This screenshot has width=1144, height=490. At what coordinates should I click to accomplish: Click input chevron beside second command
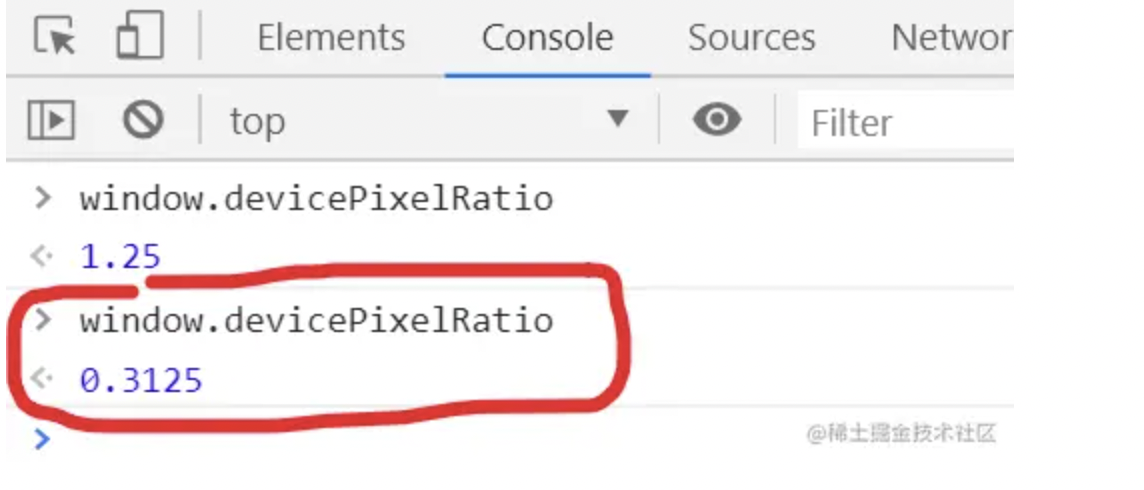42,320
